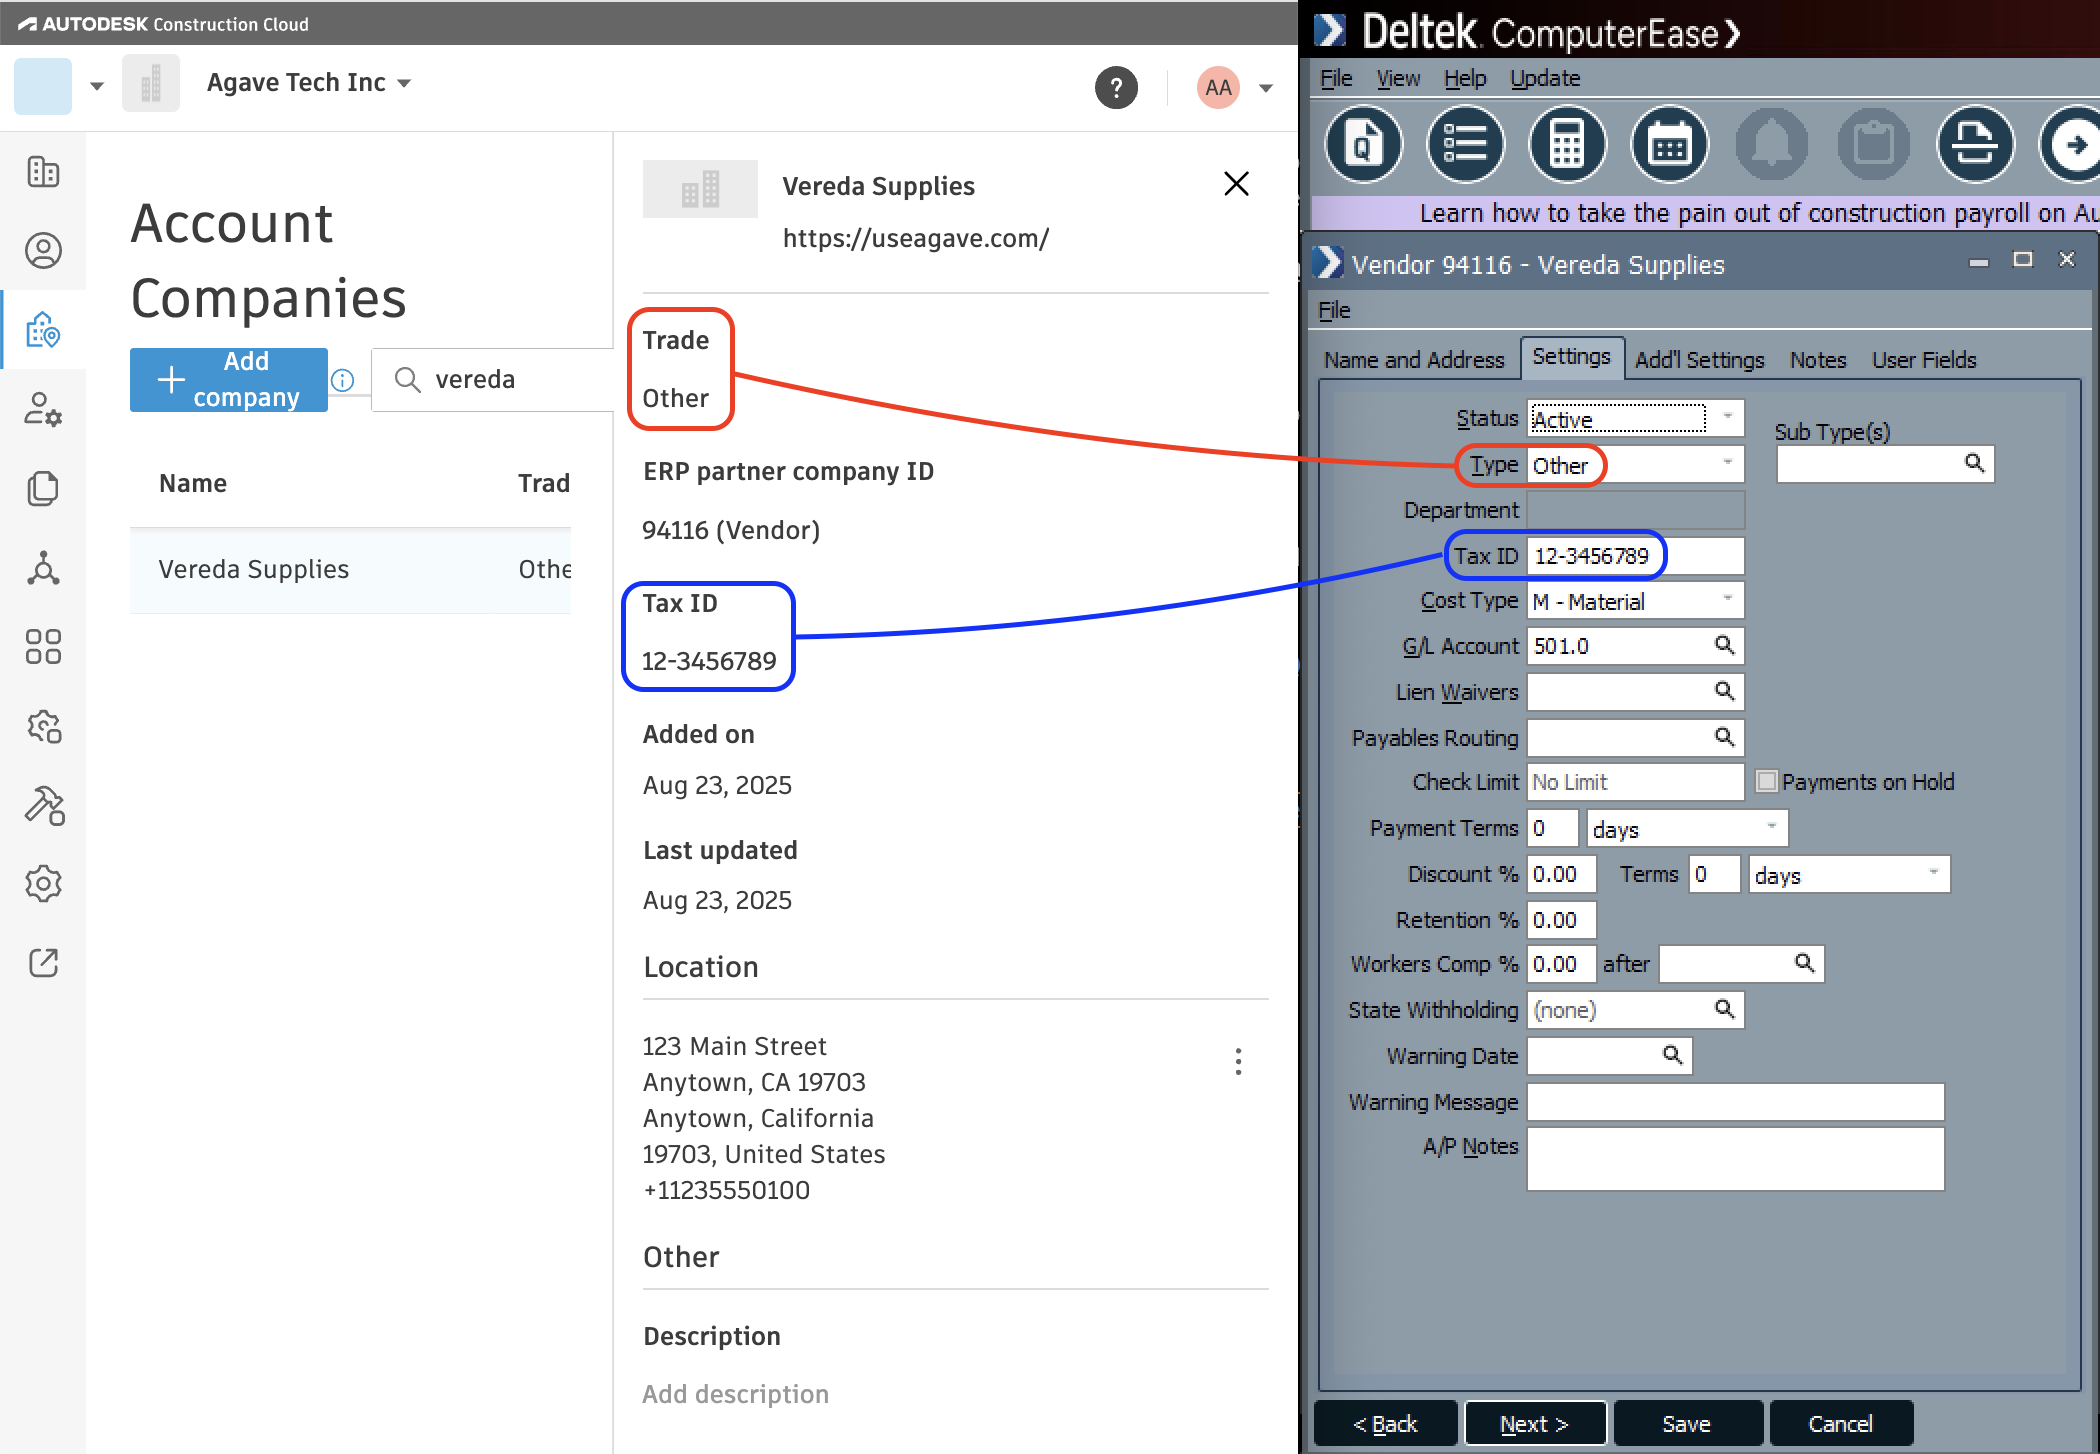
Task: Open the four-squares apps sidebar icon
Action: [x=43, y=646]
